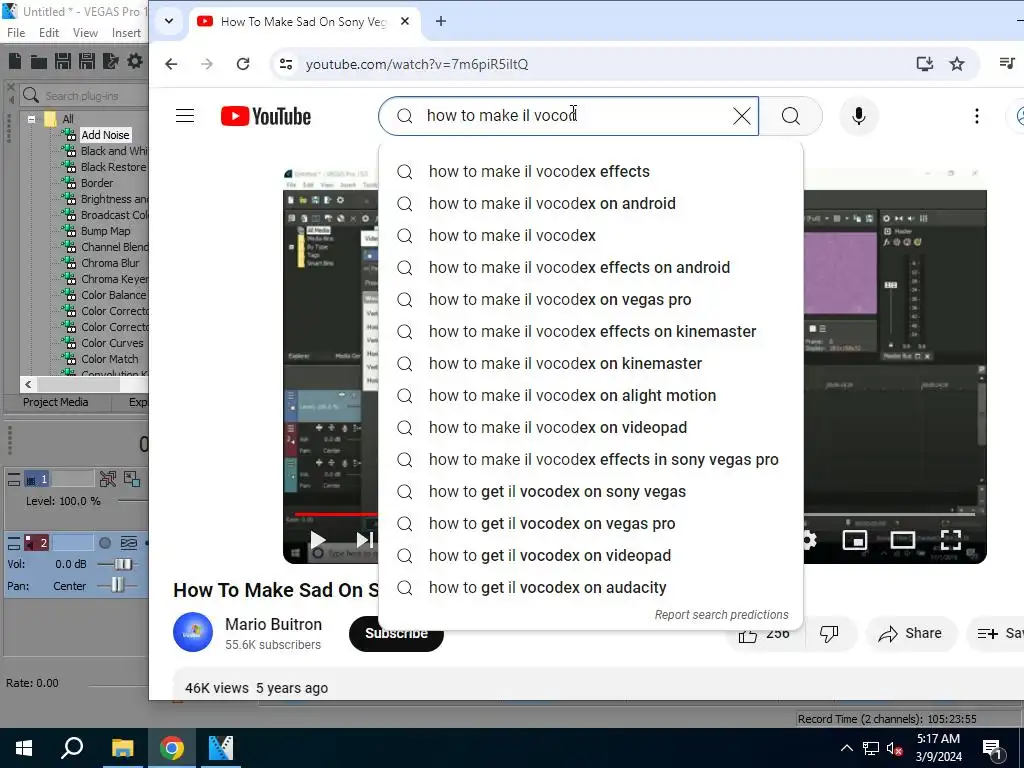Choose suggestion 'il vocodex on vegas pro'

pyautogui.click(x=590, y=299)
